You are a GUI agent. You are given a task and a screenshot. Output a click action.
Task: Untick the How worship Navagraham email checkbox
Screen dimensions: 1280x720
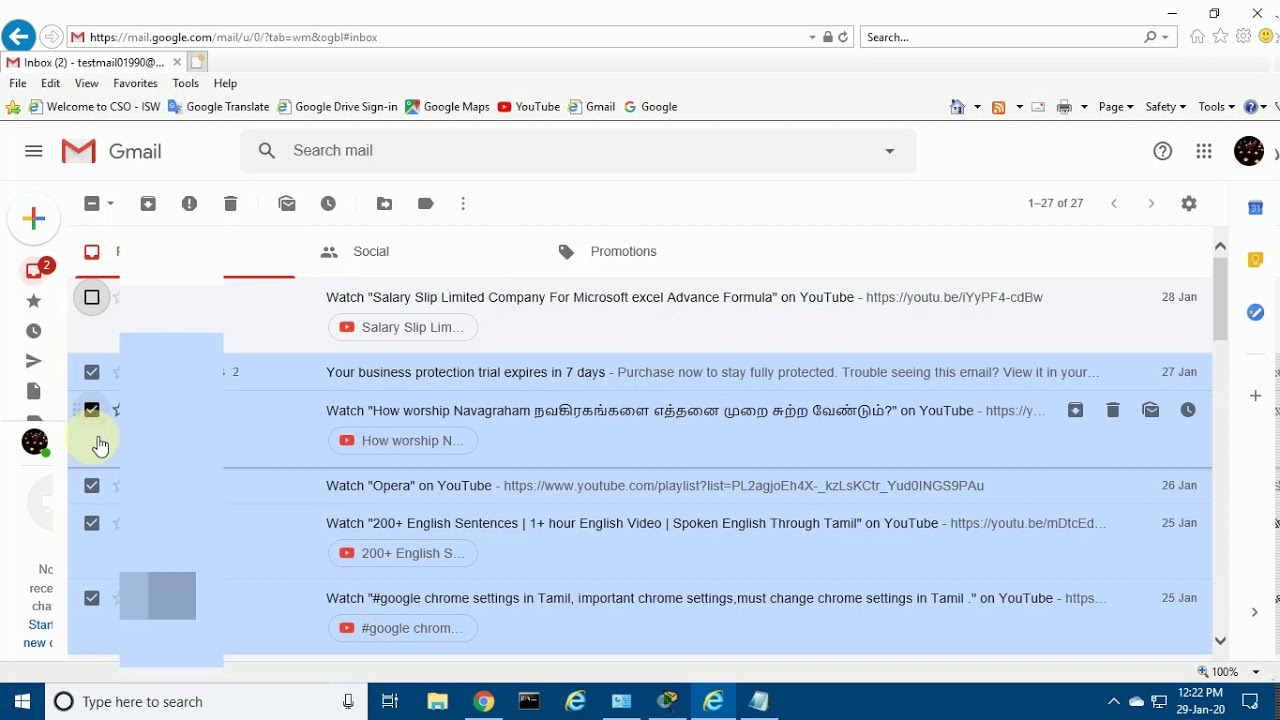point(92,410)
